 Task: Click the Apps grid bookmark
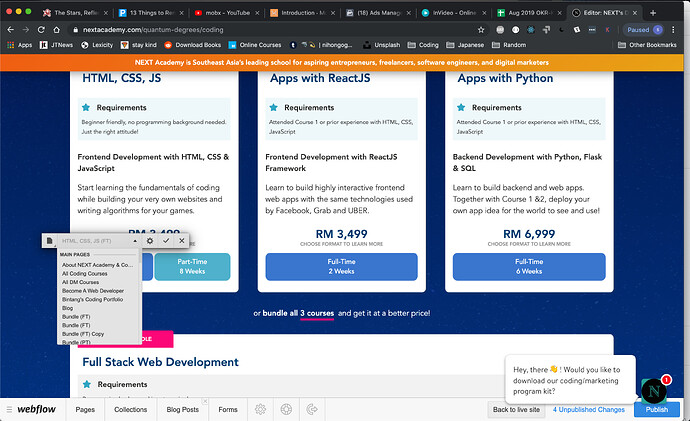pos(20,45)
